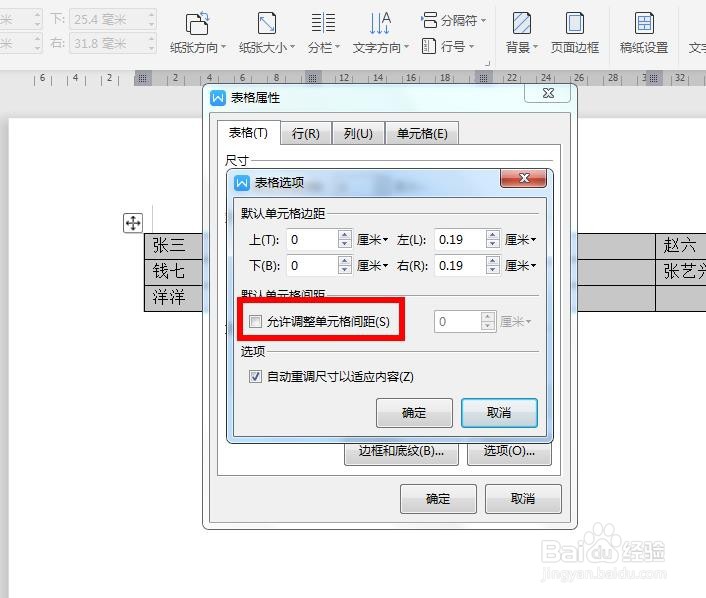Viewport: 706px width, 598px height.
Task: Click the right margin 31.8 毫米 field
Action: [113, 43]
